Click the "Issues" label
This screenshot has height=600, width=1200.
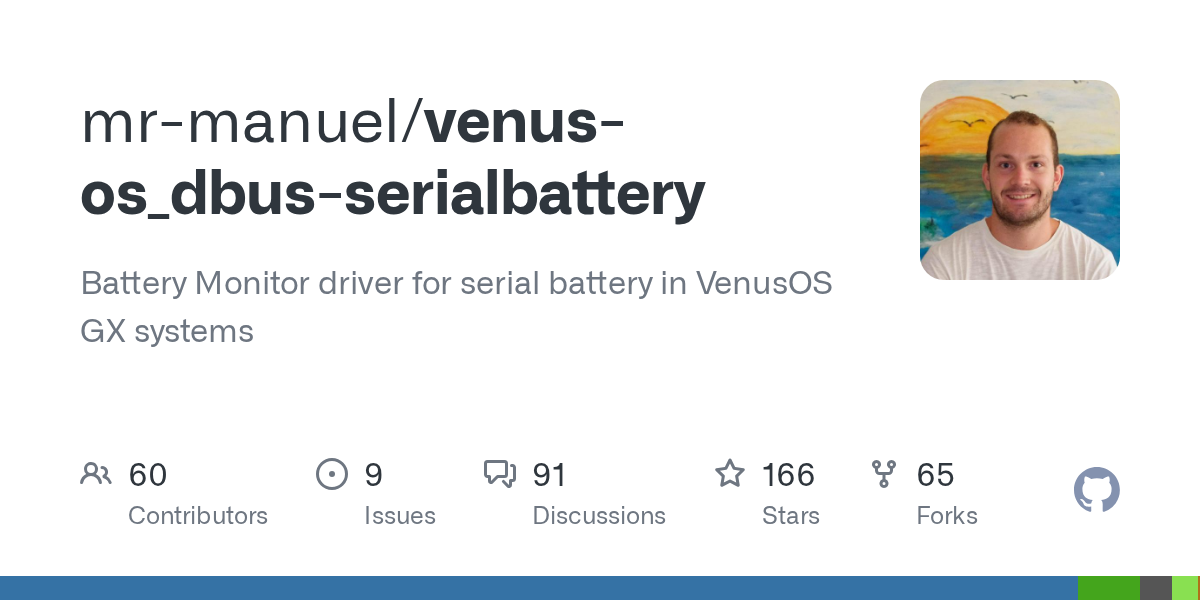(x=400, y=516)
